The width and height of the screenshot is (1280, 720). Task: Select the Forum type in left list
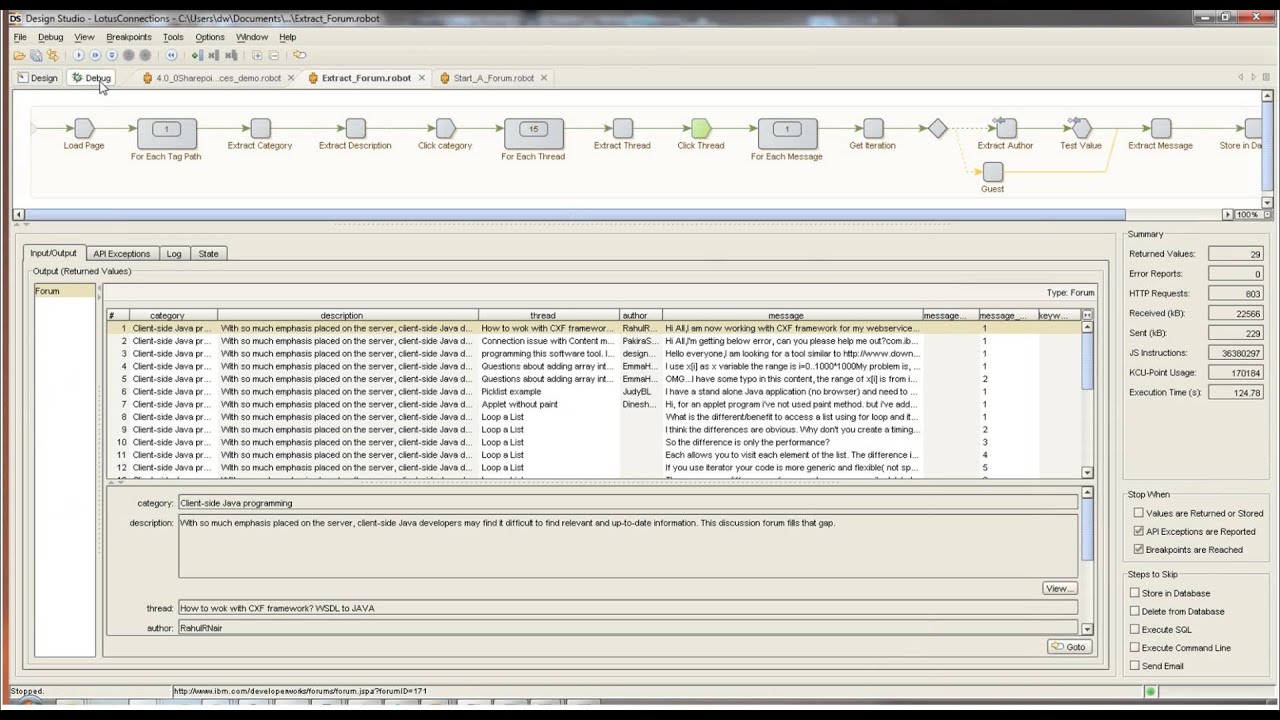point(65,291)
